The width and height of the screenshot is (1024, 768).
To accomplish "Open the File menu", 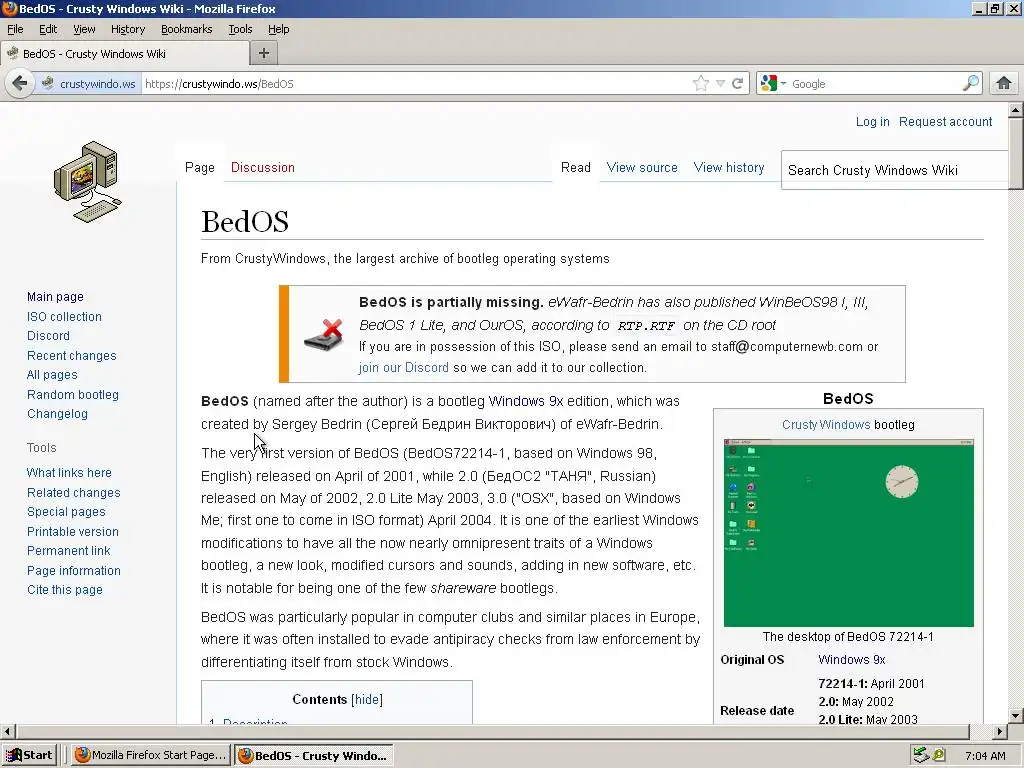I will [15, 29].
